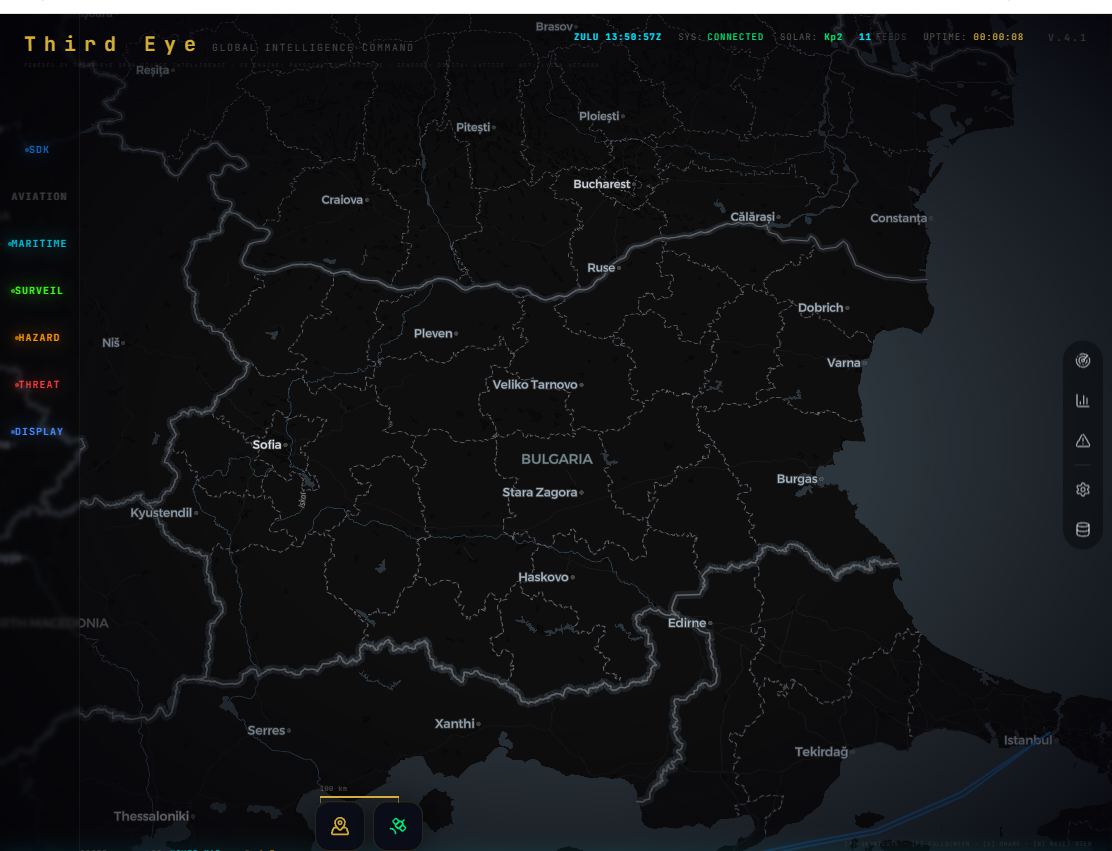Click the yellow map pin location button
The image size is (1112, 851).
[x=340, y=825]
